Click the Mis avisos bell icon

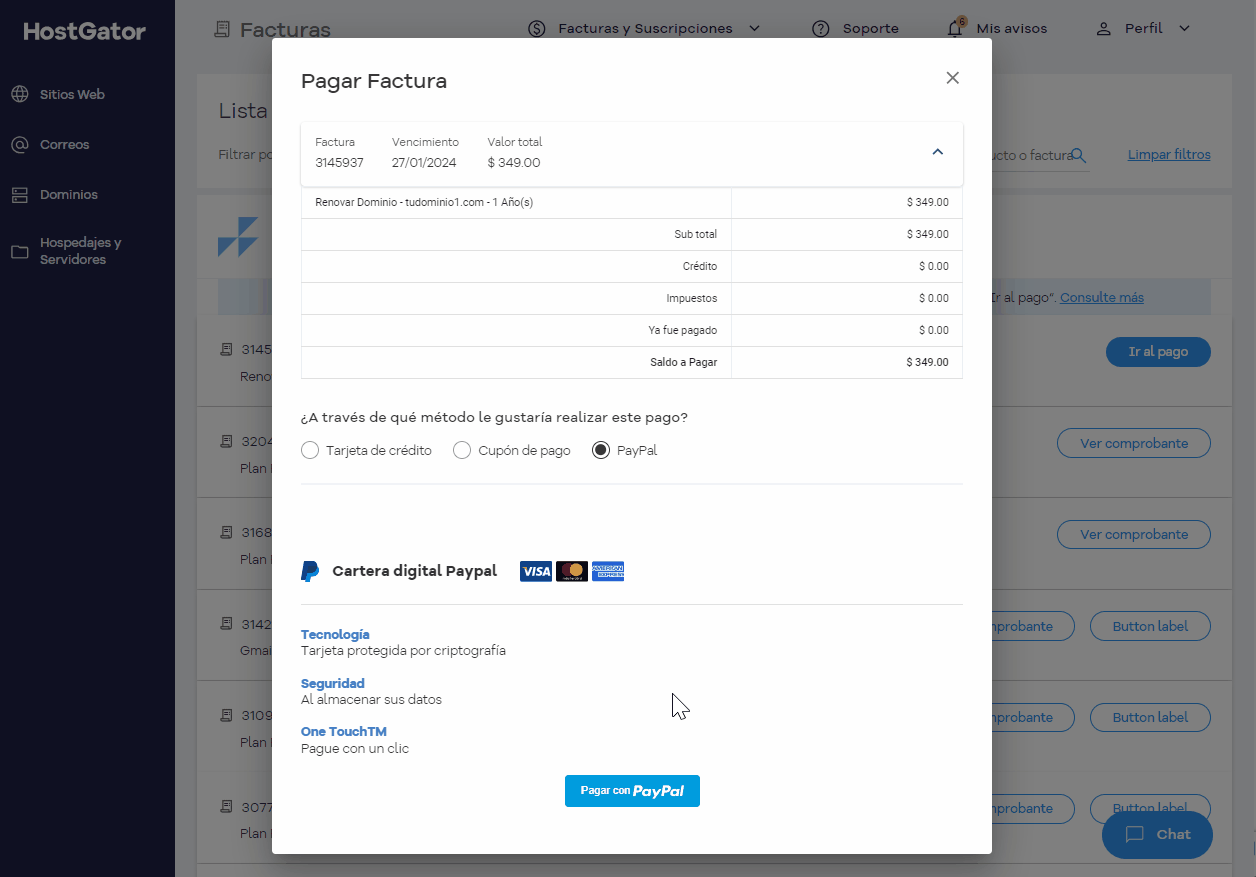click(x=956, y=28)
